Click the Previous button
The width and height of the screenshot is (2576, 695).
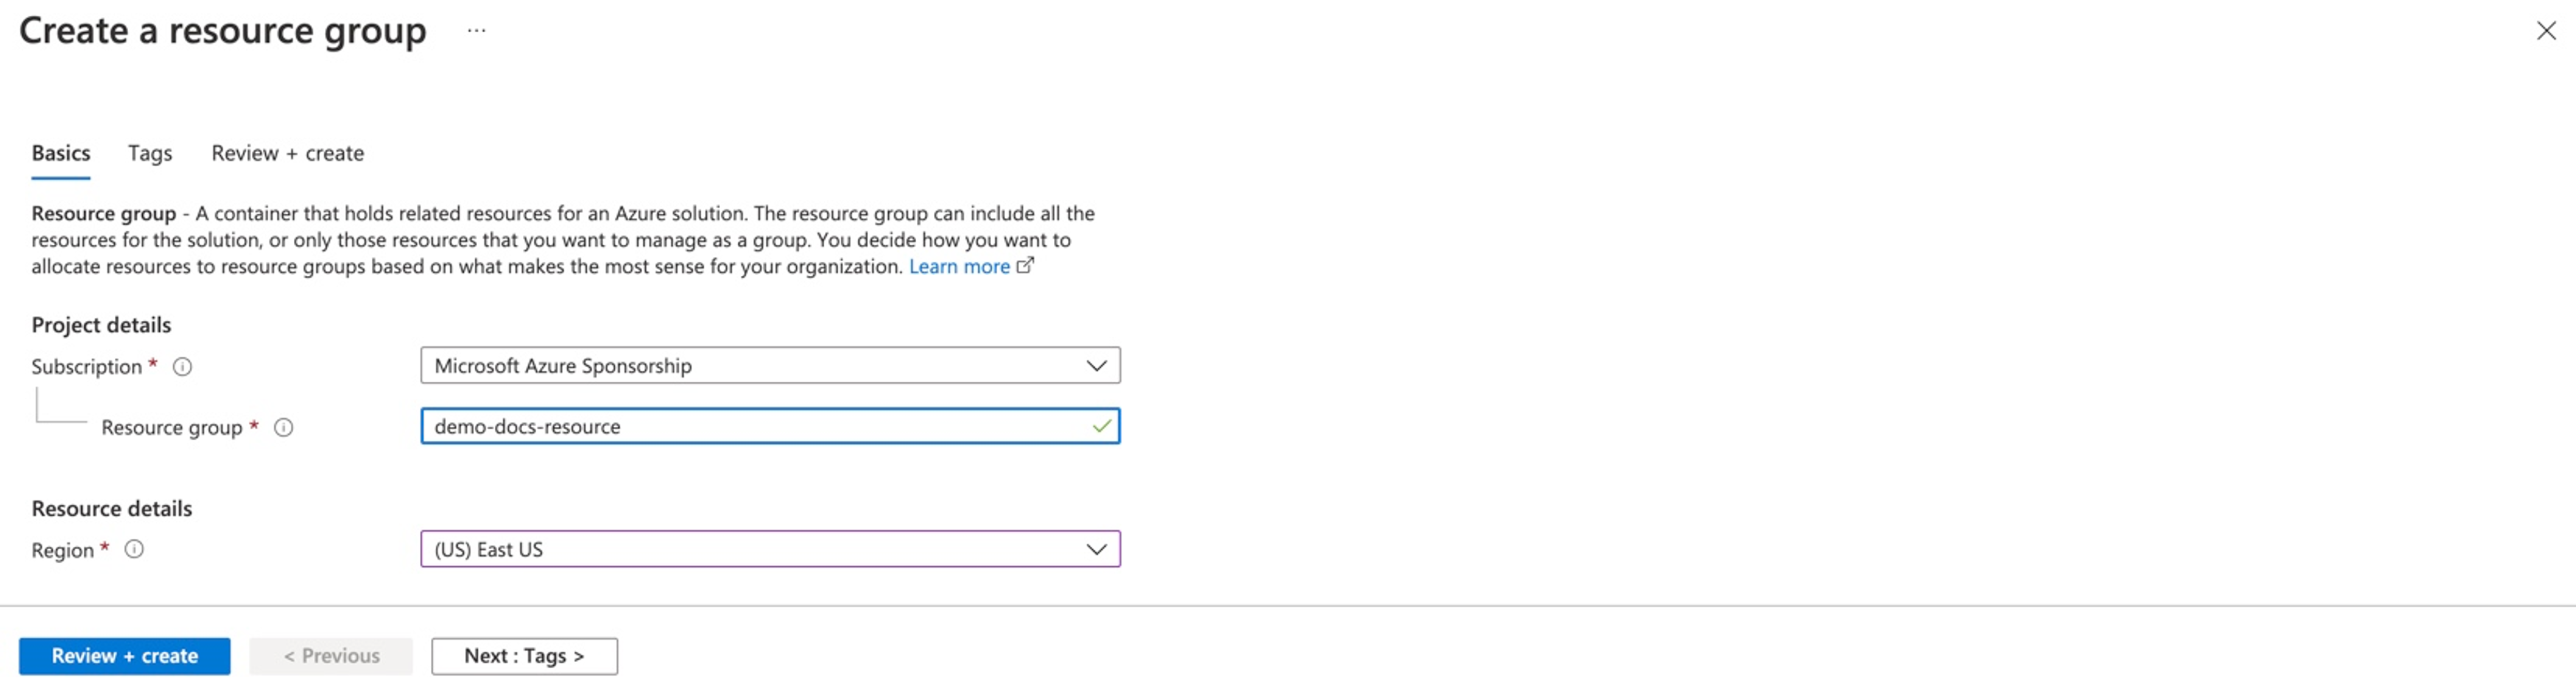coord(331,656)
